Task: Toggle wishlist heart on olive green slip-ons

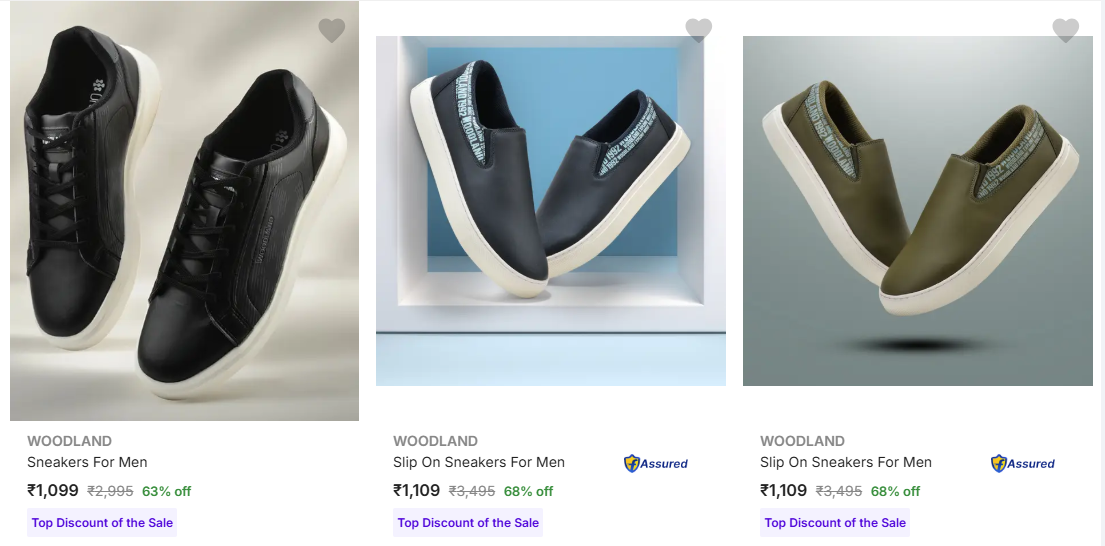Action: 1066,31
